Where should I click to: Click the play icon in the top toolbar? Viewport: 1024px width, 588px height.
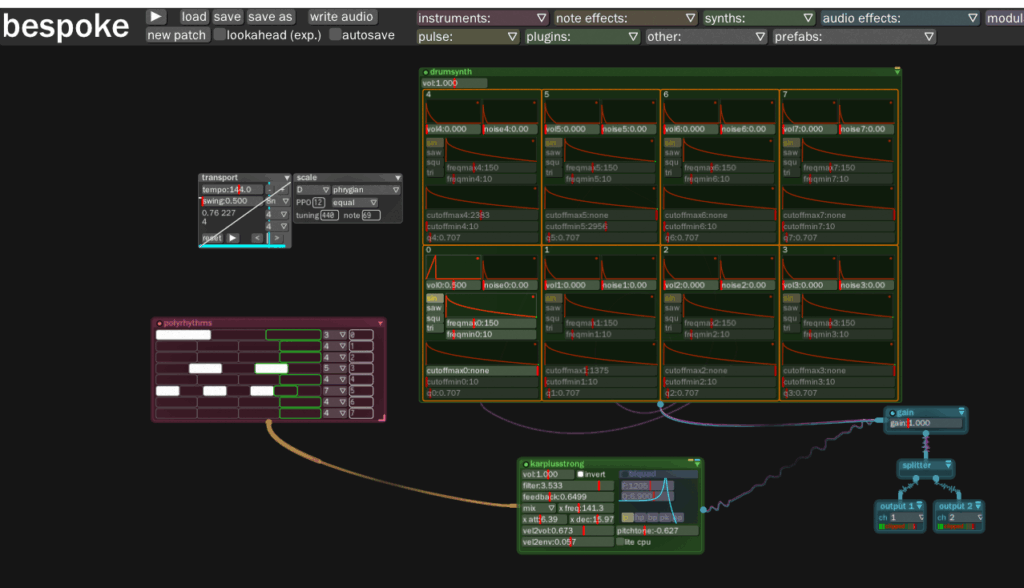pos(155,16)
